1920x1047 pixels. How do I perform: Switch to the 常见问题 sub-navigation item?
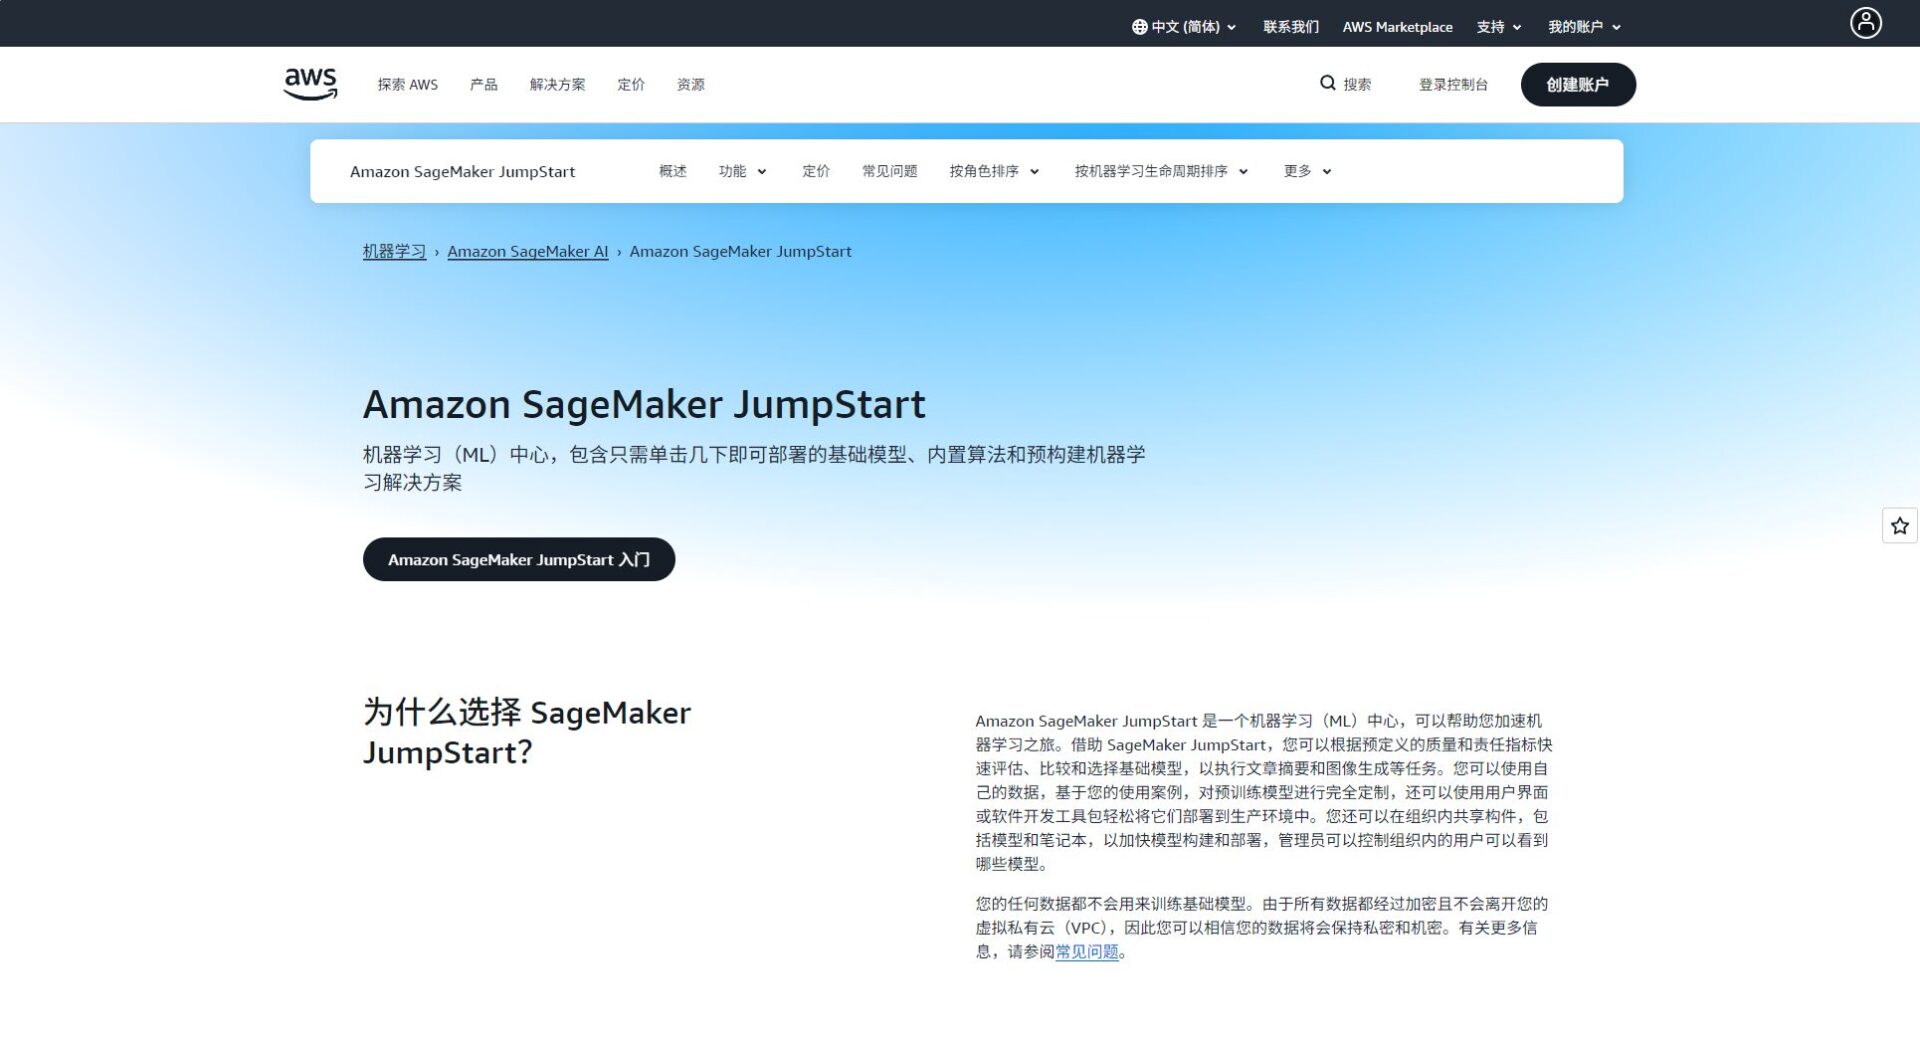coord(889,171)
